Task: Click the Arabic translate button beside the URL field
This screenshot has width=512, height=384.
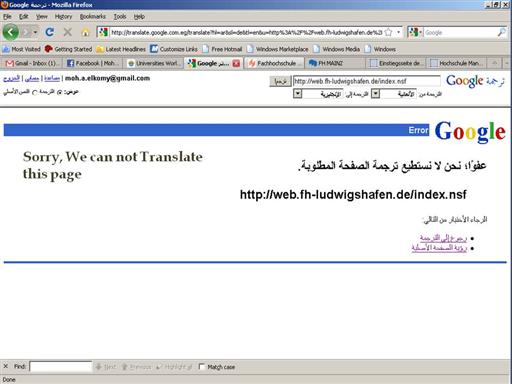Action: pos(280,81)
